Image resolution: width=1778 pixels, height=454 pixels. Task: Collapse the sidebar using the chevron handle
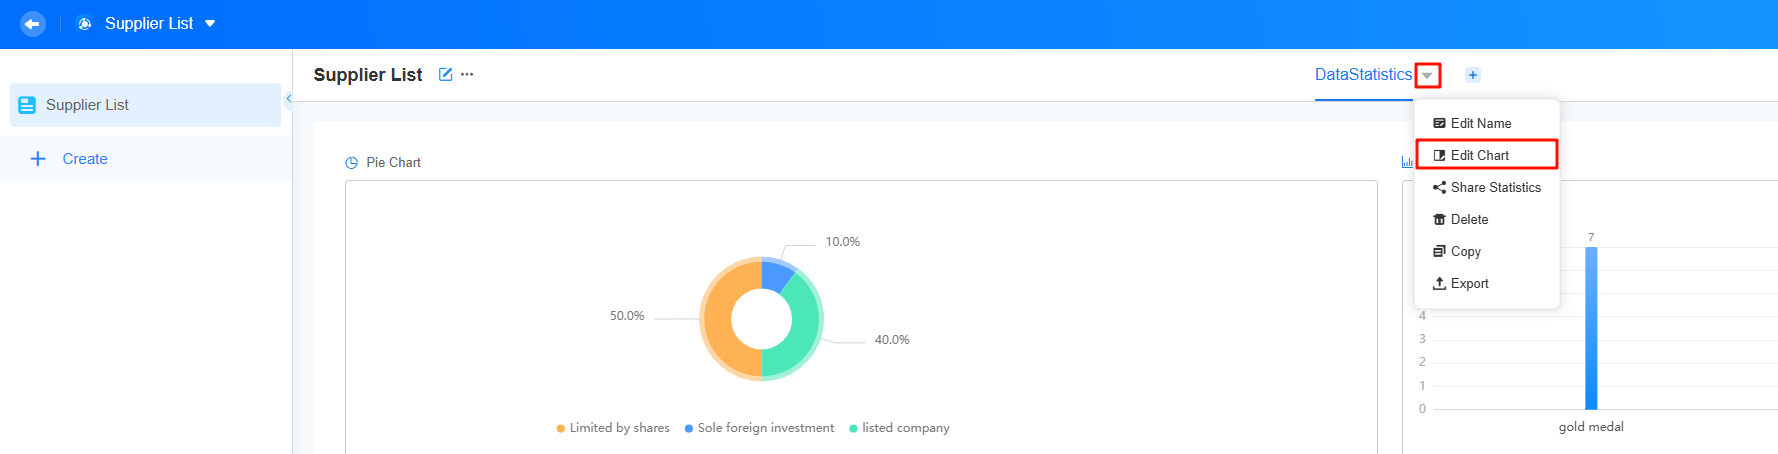(x=288, y=98)
